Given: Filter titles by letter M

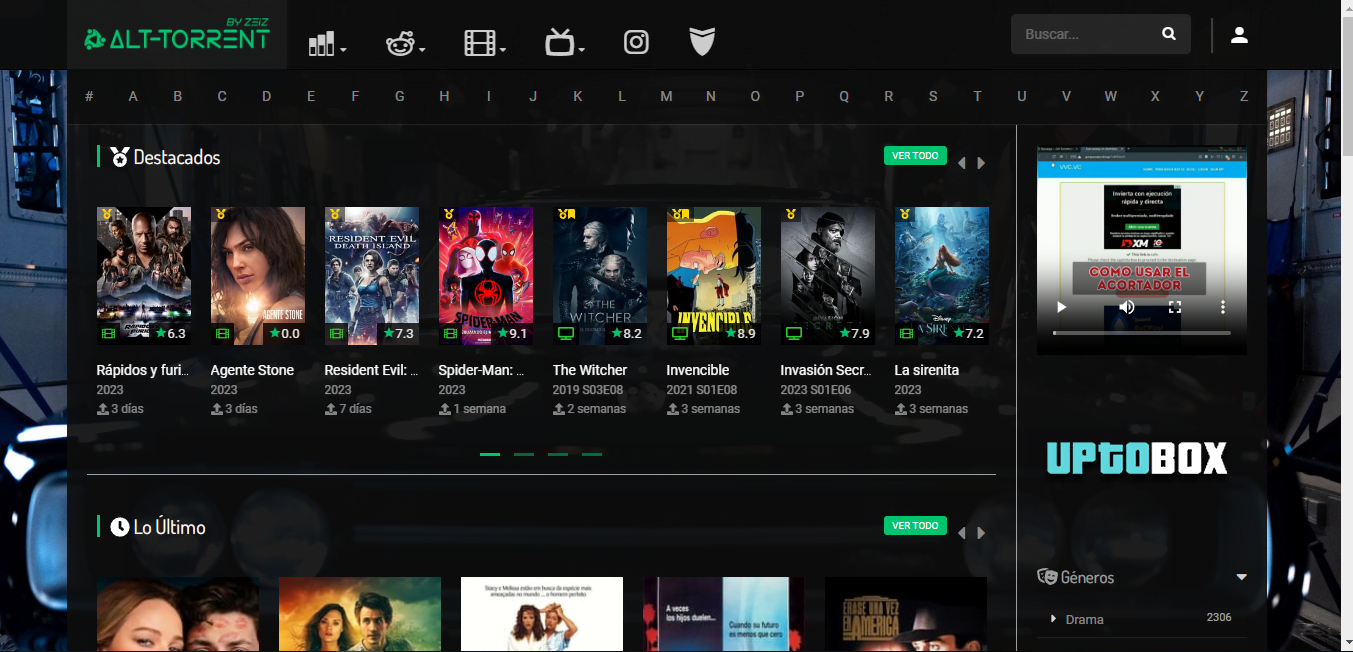Looking at the screenshot, I should click(666, 96).
